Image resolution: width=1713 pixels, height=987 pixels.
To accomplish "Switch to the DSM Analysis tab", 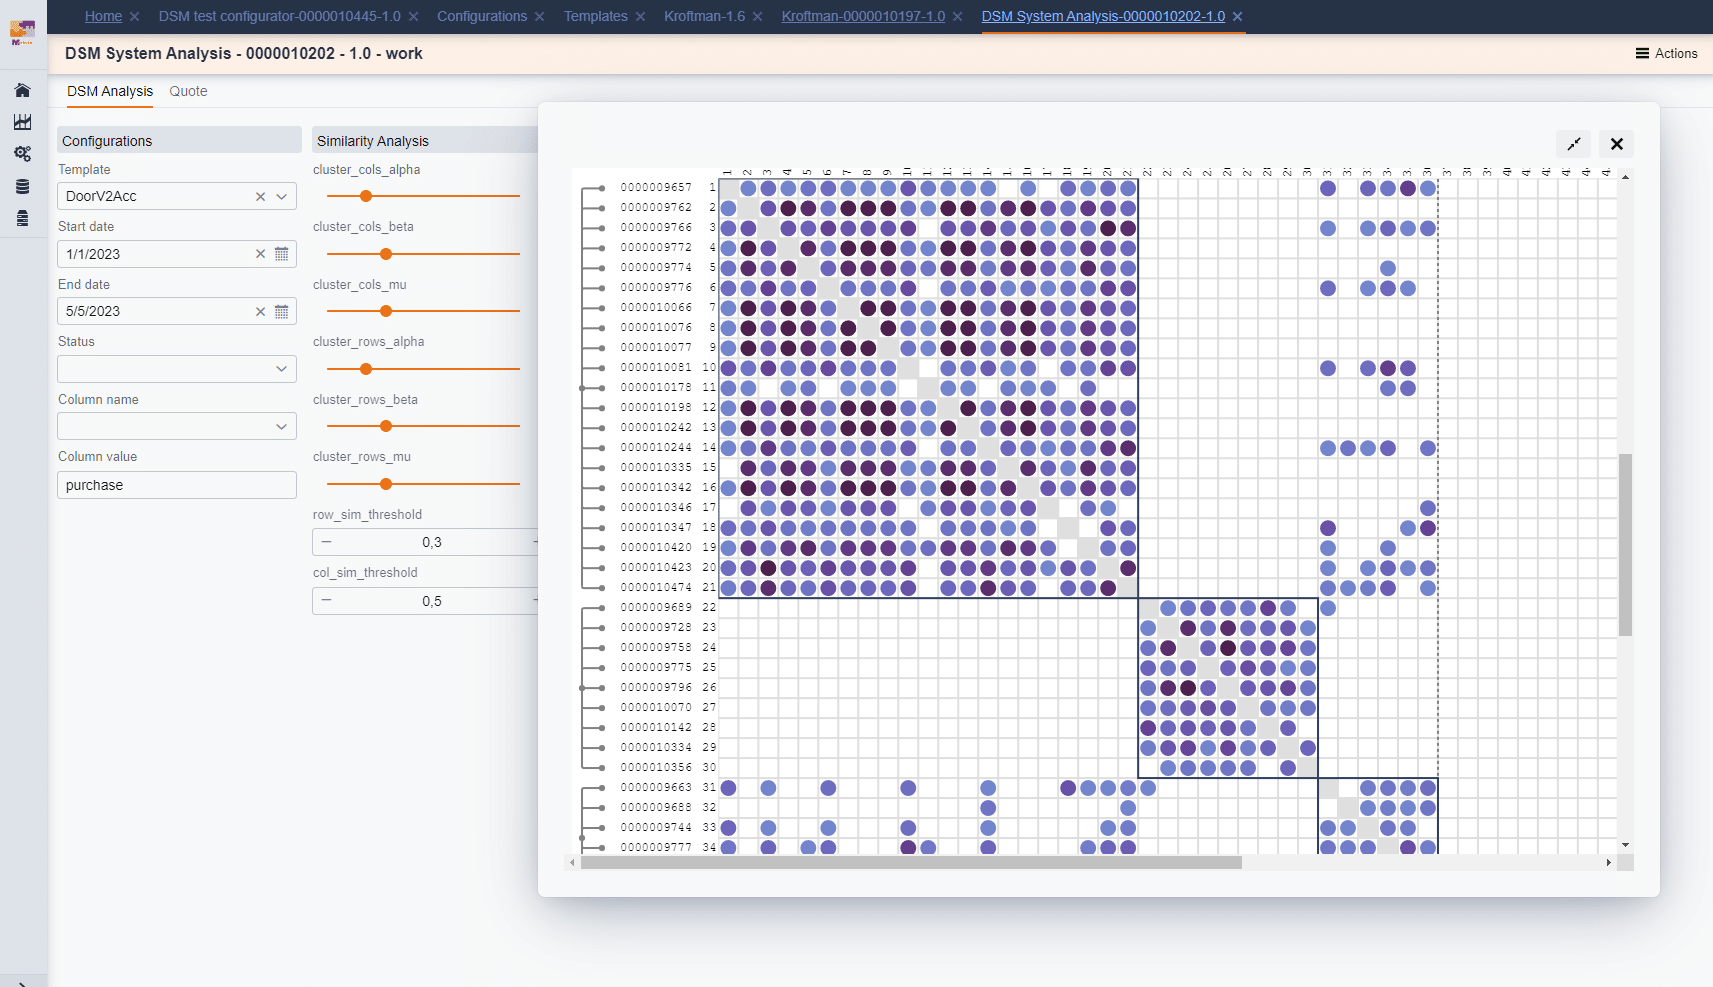I will (x=110, y=91).
